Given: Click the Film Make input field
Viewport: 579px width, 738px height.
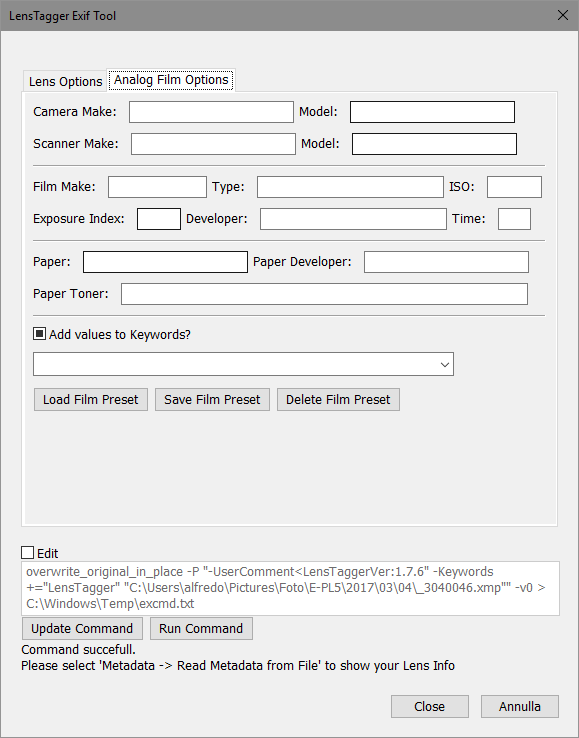Looking at the screenshot, I should click(x=157, y=187).
